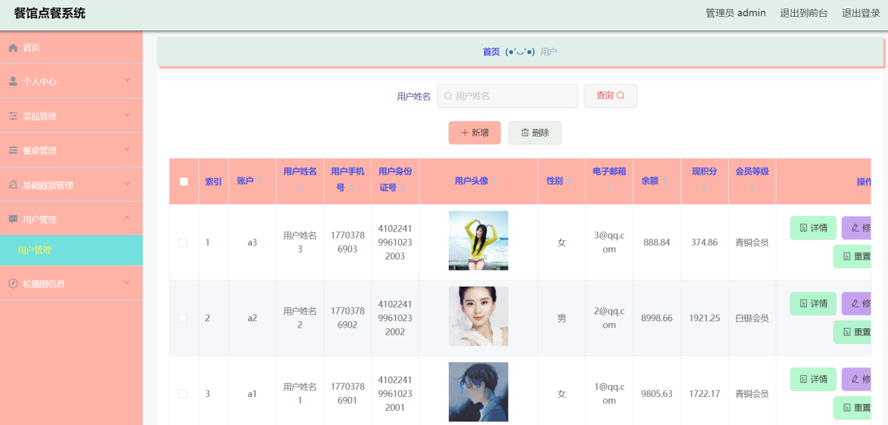Image resolution: width=888 pixels, height=425 pixels.
Task: Click the person icon beside 个人中心
Action: tap(13, 82)
